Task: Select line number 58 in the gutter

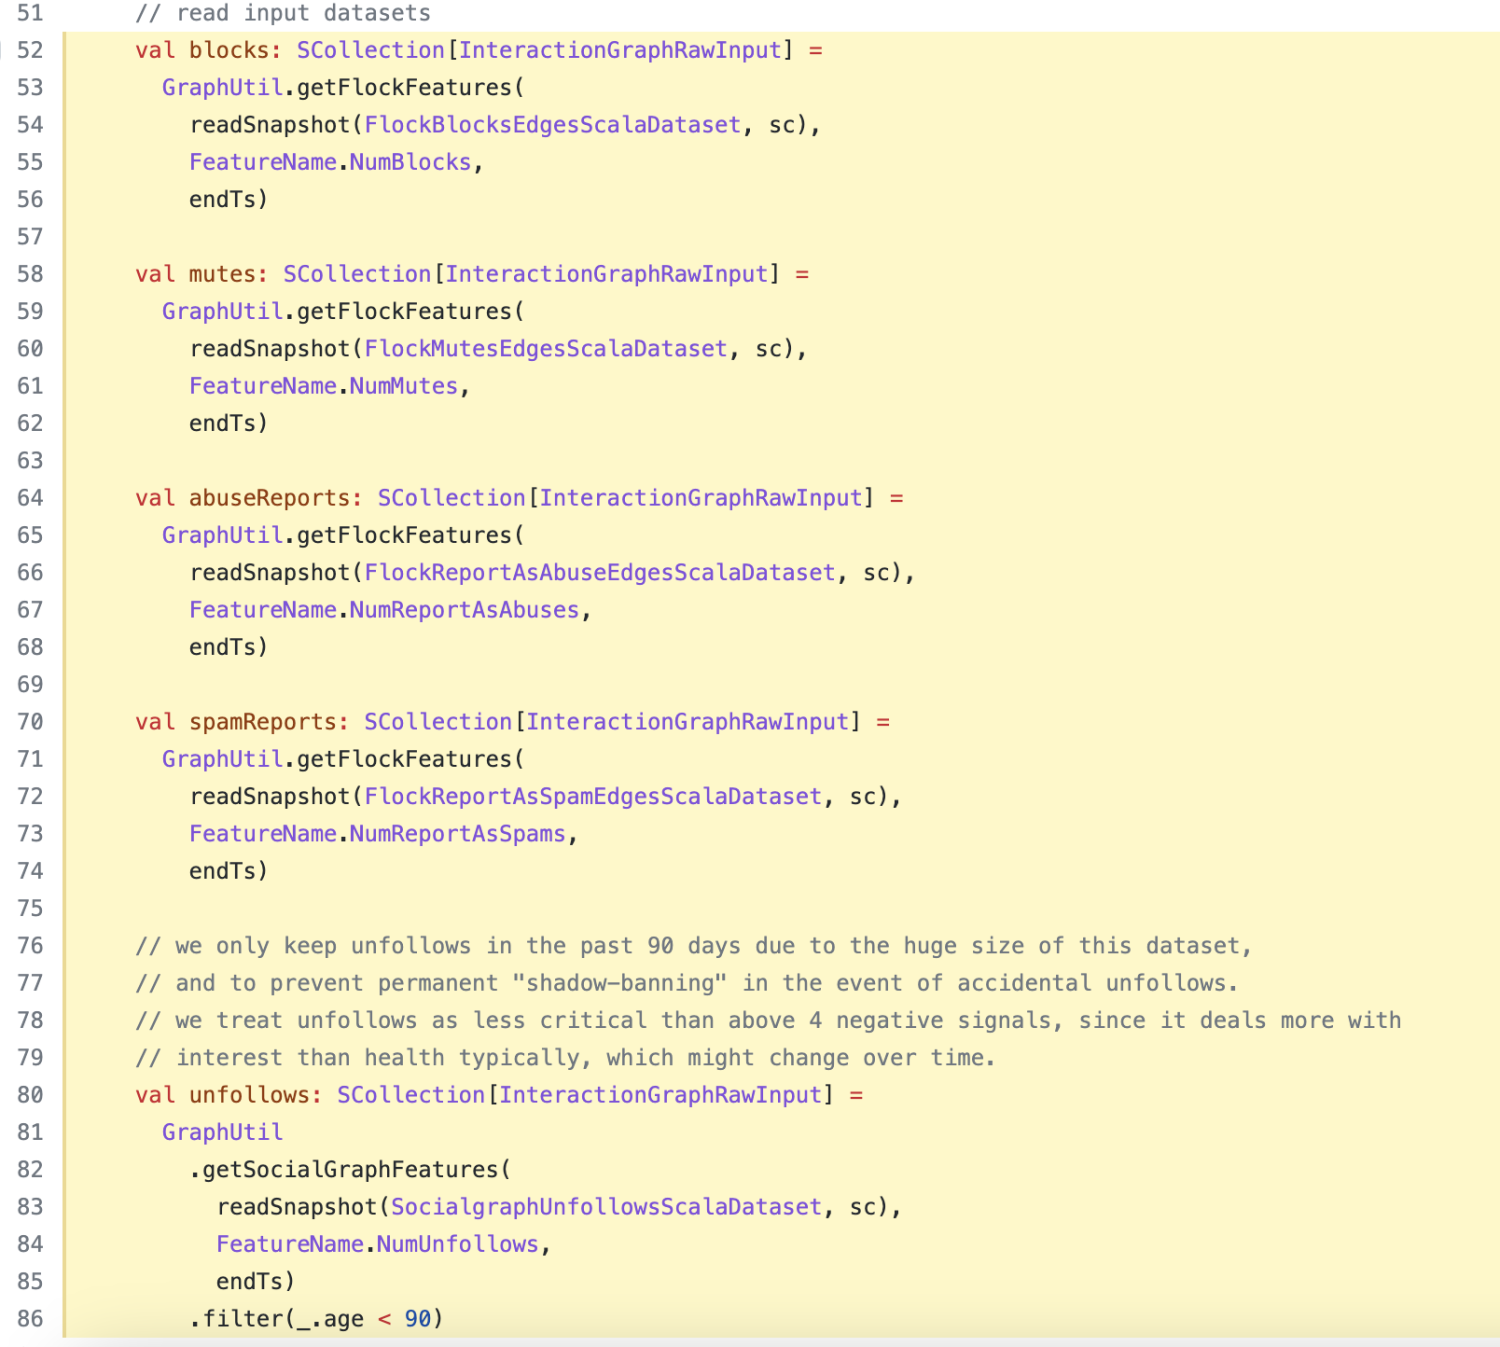Action: 30,275
